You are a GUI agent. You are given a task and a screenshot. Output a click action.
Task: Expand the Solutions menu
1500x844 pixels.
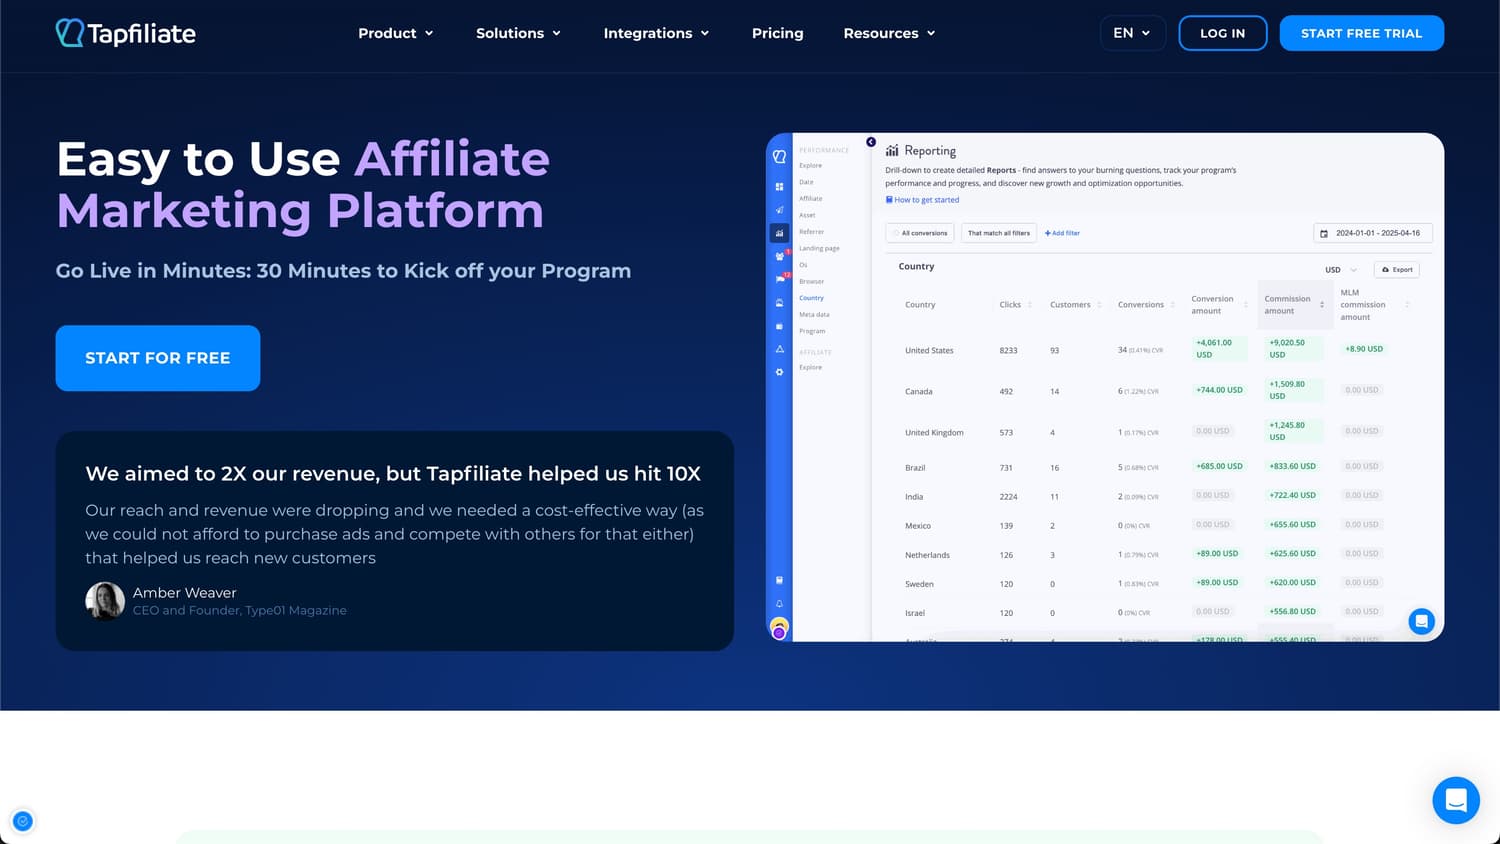518,33
